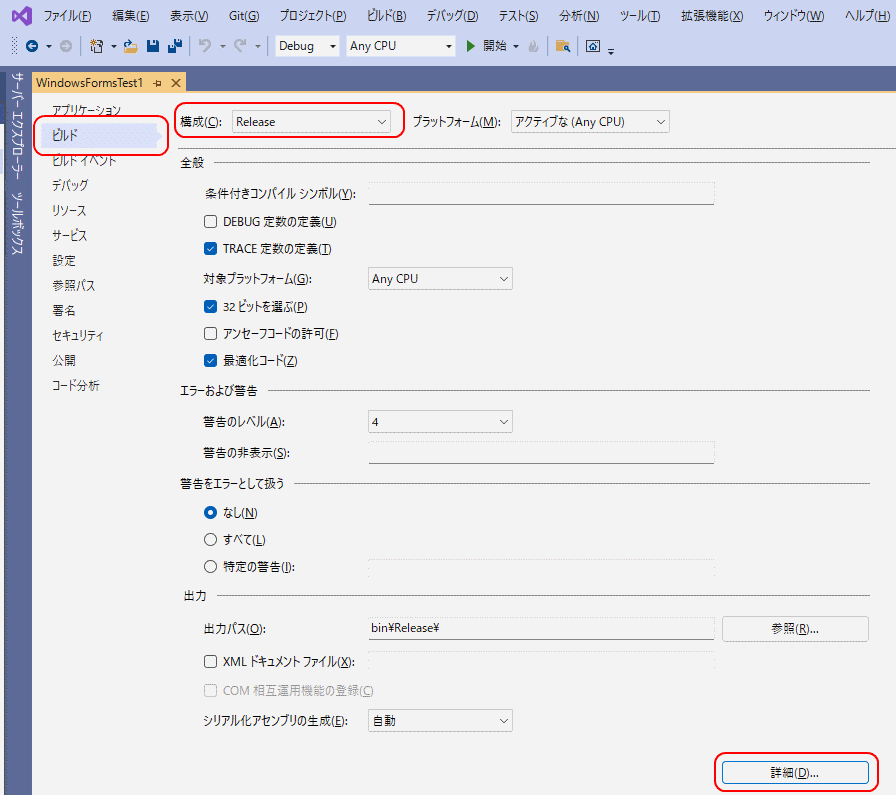Toggle XML ドキュメント ファイル checkbox
This screenshot has width=896, height=795.
tap(210, 661)
